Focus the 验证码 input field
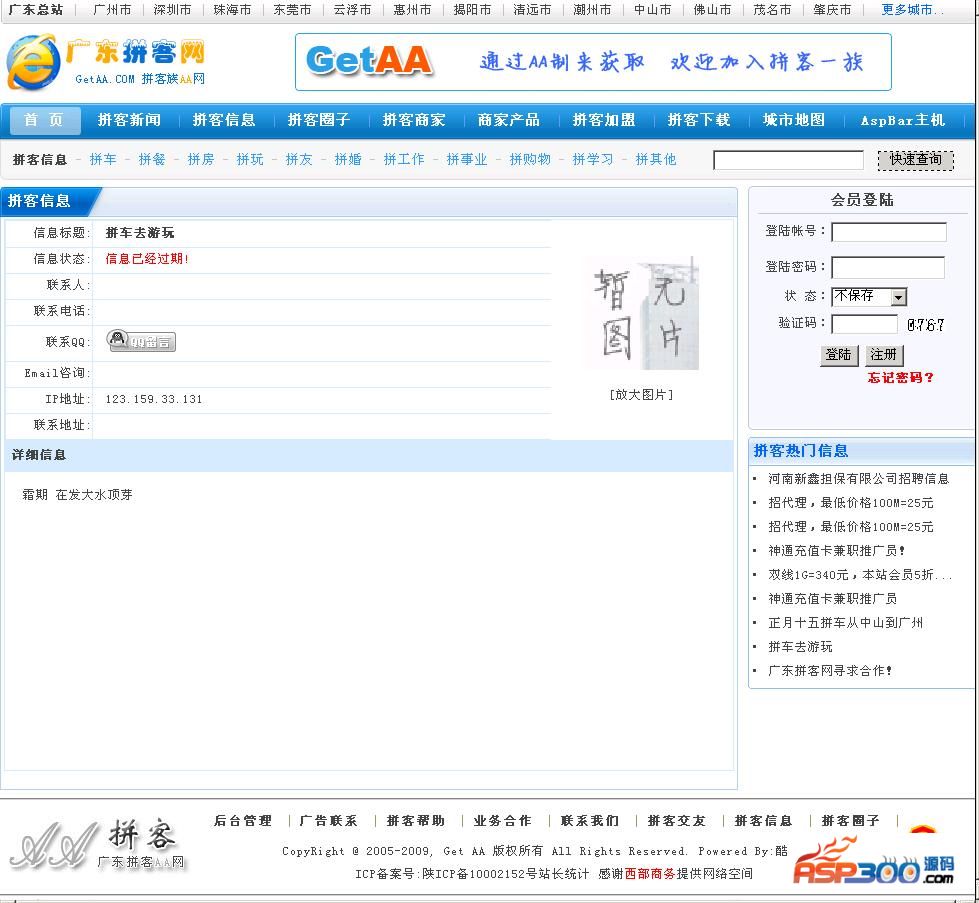This screenshot has height=903, width=979. coord(865,324)
